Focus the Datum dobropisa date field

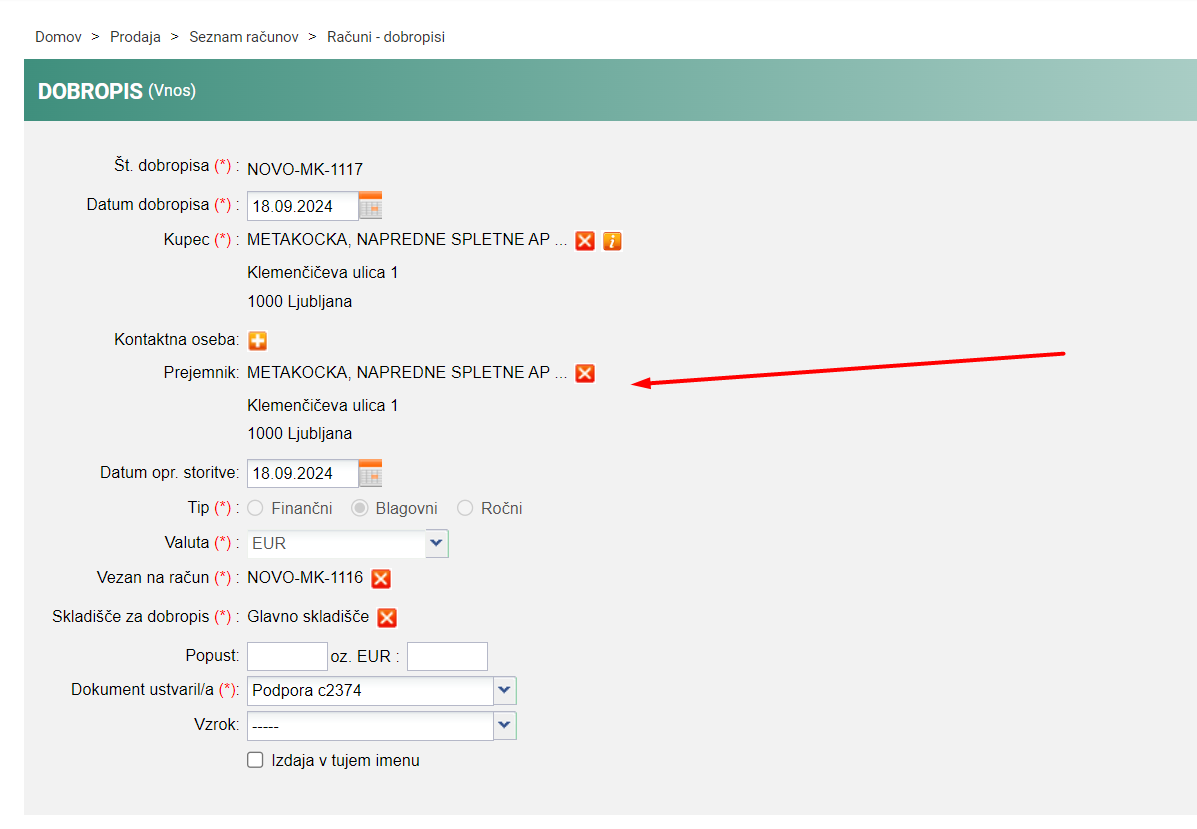click(303, 206)
